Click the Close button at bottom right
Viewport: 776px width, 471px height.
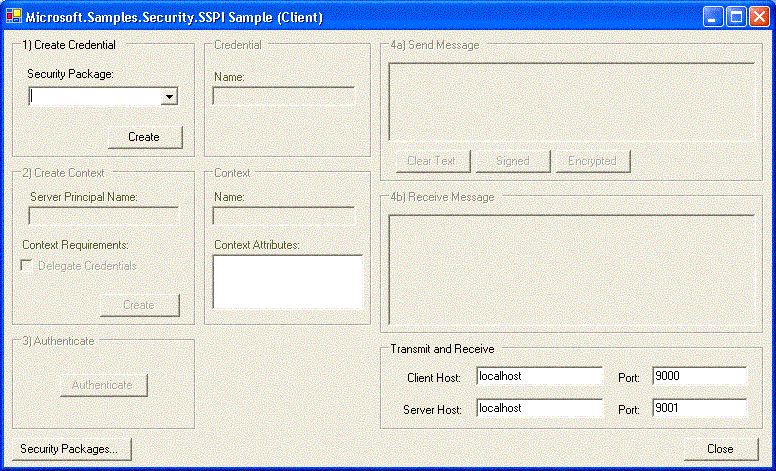click(721, 449)
